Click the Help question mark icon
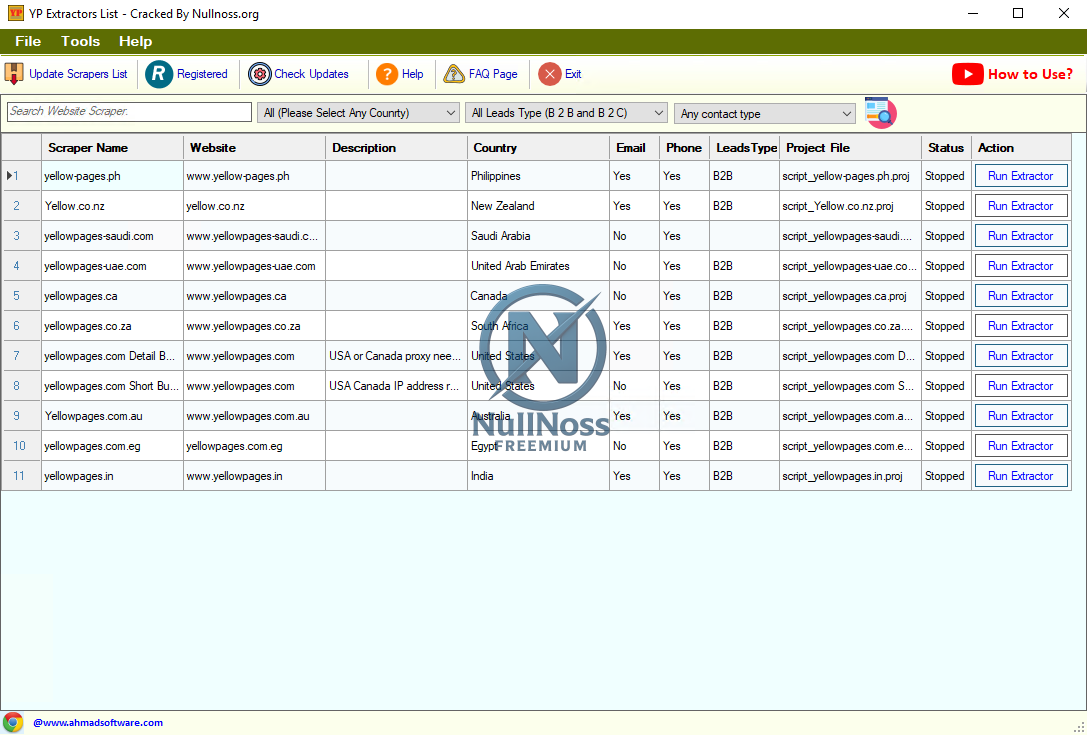Viewport: 1087px width, 735px height. pos(387,73)
